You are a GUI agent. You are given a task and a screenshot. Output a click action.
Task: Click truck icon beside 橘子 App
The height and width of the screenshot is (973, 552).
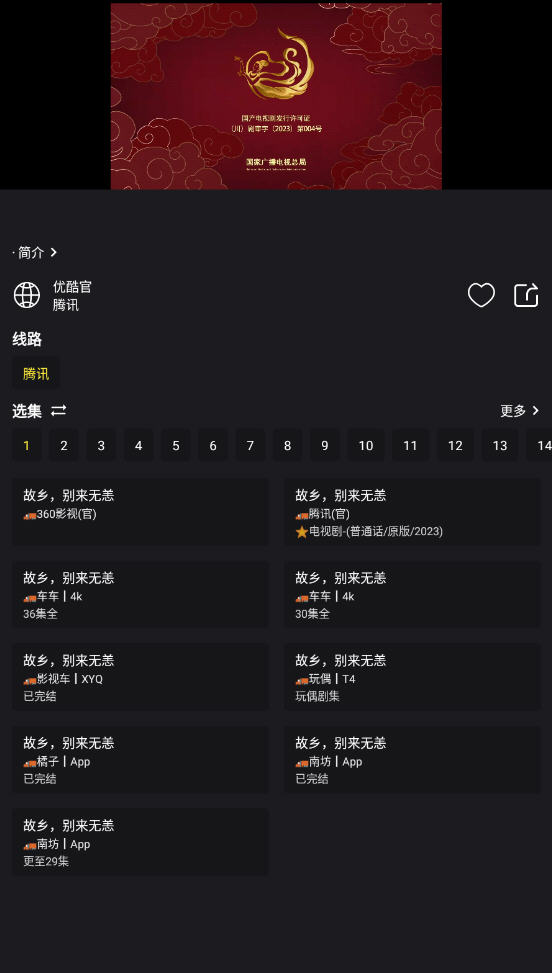(30, 763)
